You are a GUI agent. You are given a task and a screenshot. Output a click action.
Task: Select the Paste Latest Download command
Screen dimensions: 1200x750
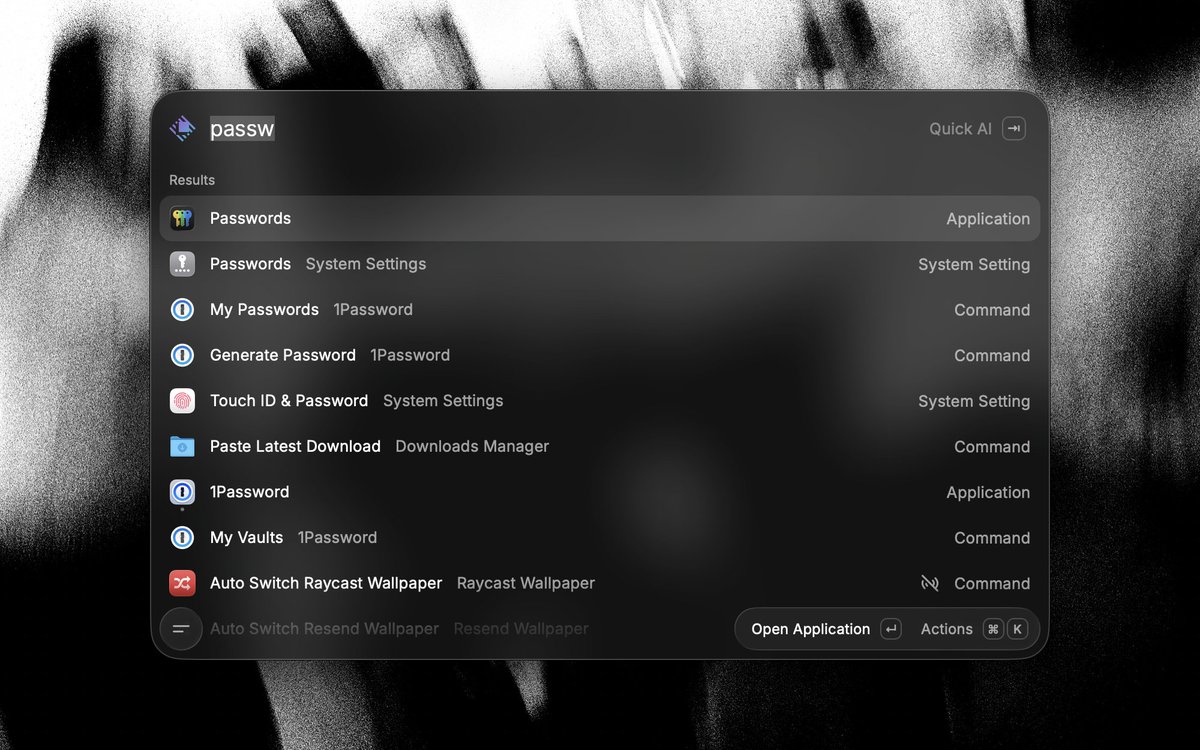(x=600, y=447)
